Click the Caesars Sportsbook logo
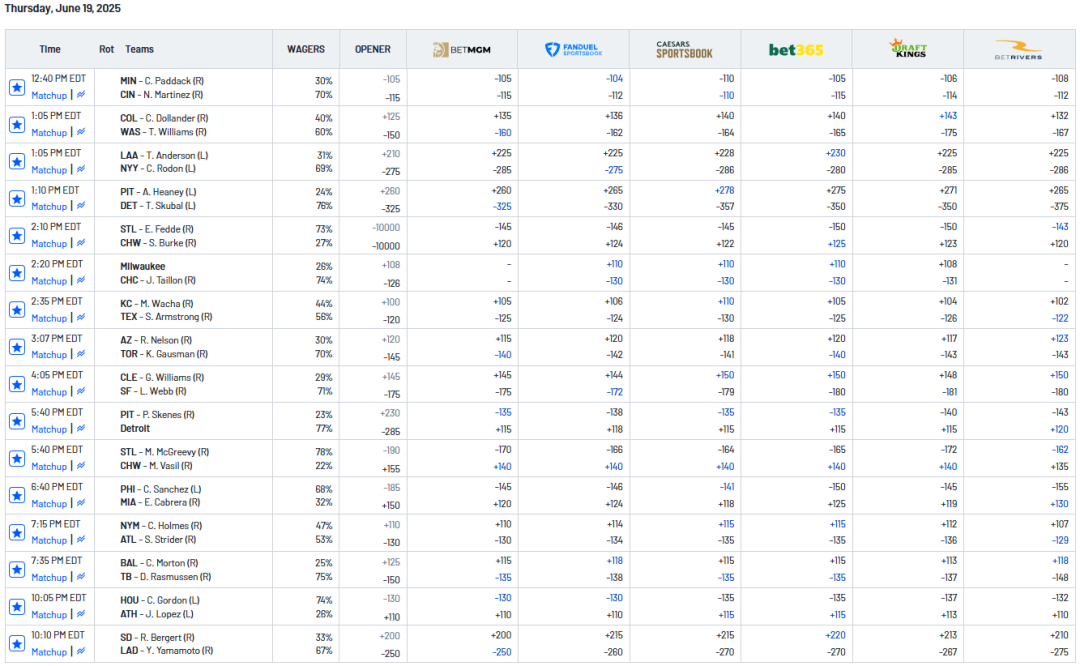The height and width of the screenshot is (666, 1080). [684, 49]
